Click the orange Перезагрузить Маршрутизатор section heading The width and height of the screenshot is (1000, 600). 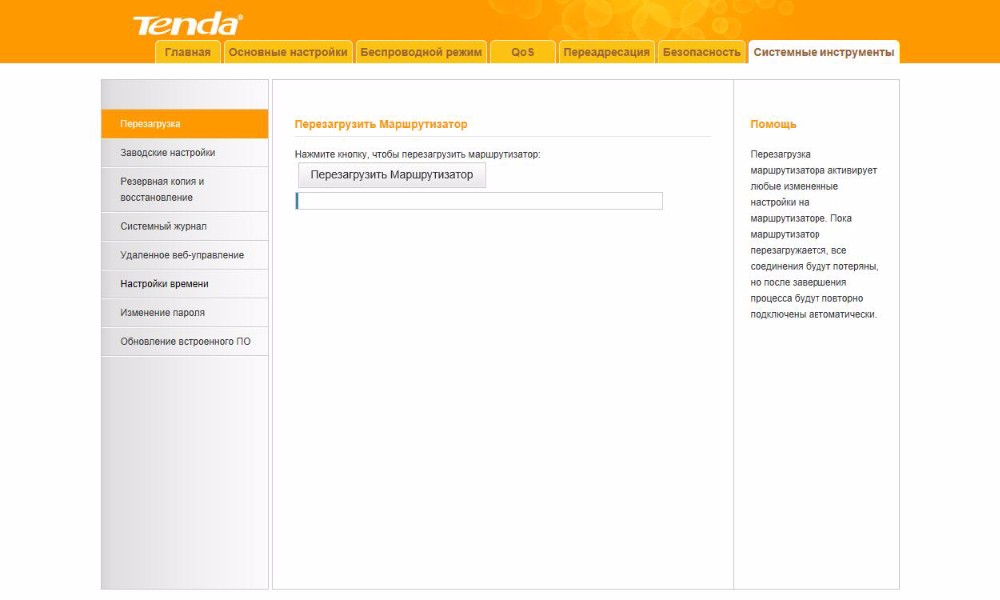pyautogui.click(x=381, y=124)
